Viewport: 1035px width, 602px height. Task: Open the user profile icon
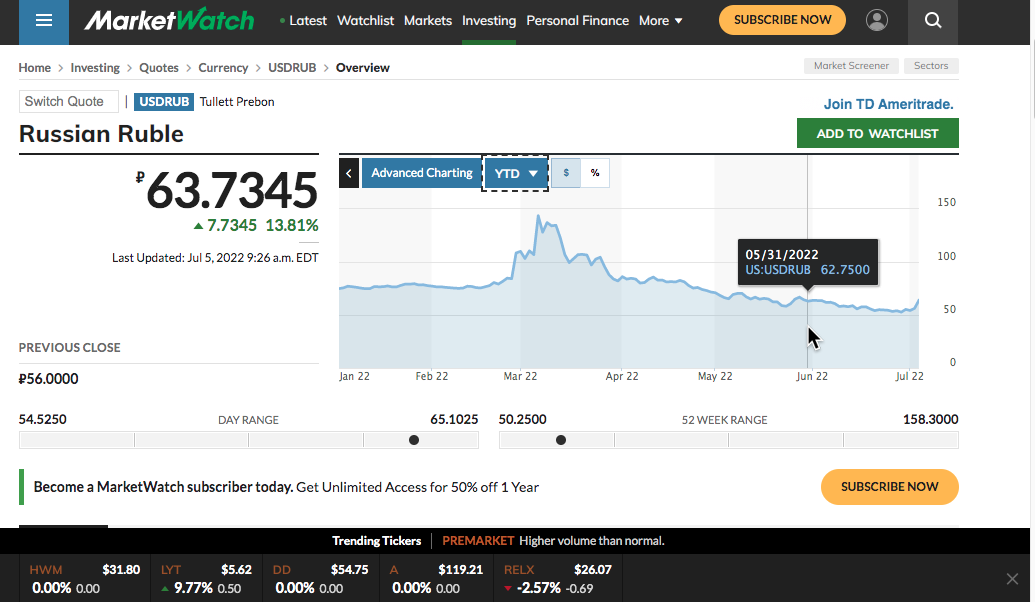click(x=877, y=21)
